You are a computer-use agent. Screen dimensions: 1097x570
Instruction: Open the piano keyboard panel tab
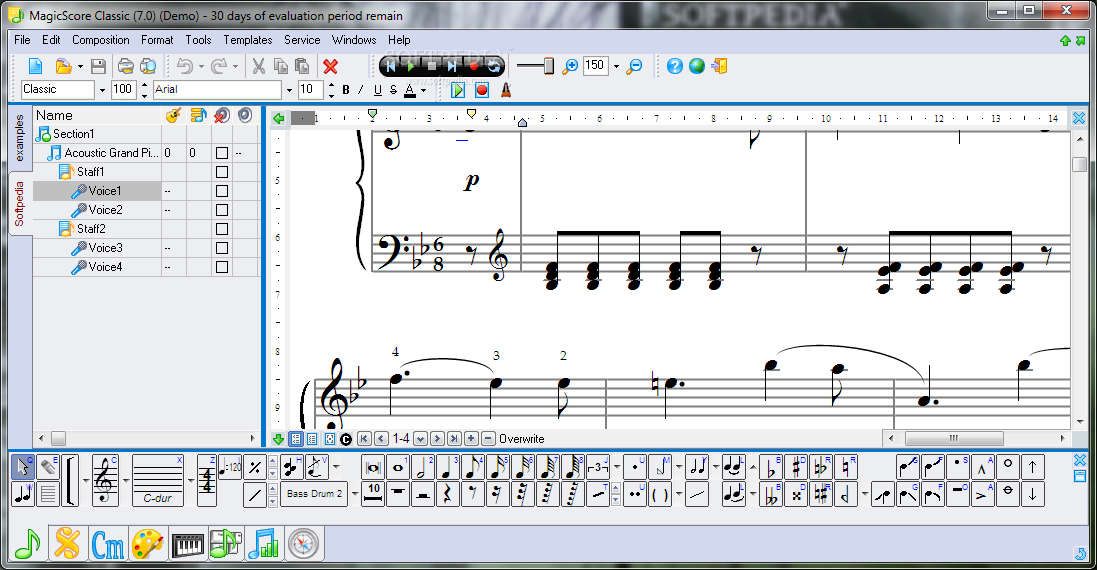(187, 544)
